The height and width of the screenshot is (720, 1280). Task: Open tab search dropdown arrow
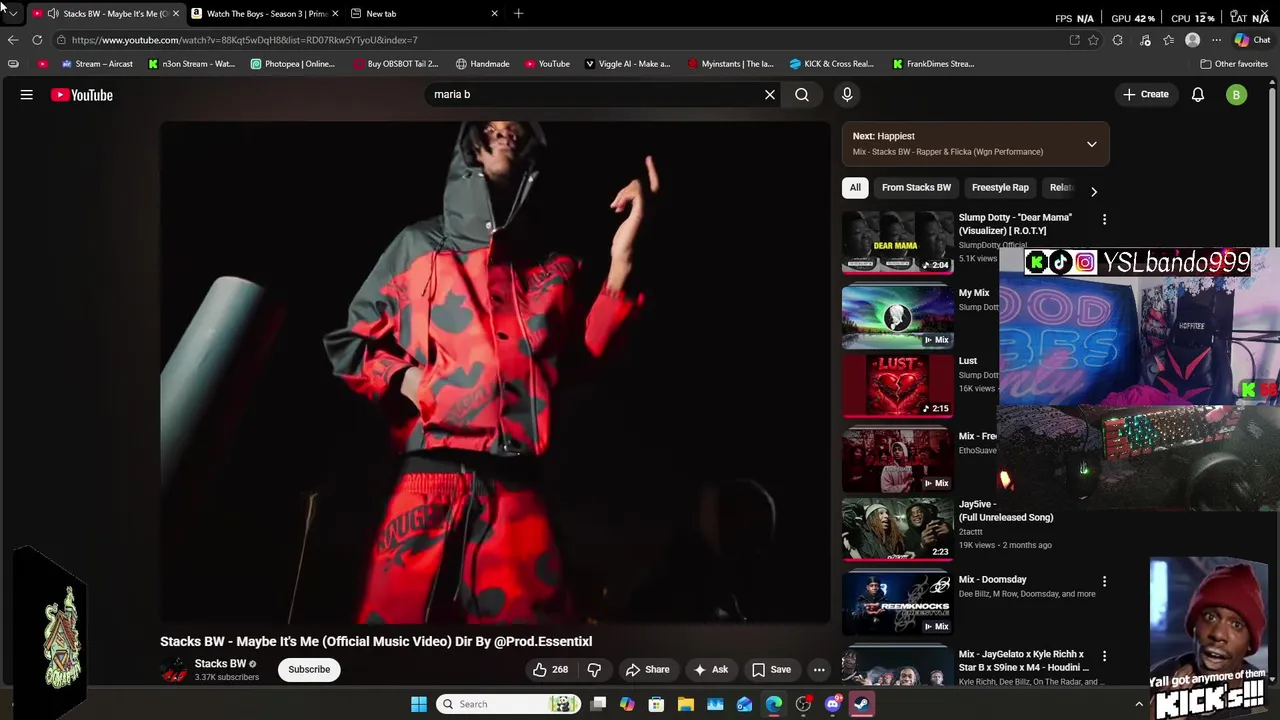(x=12, y=14)
